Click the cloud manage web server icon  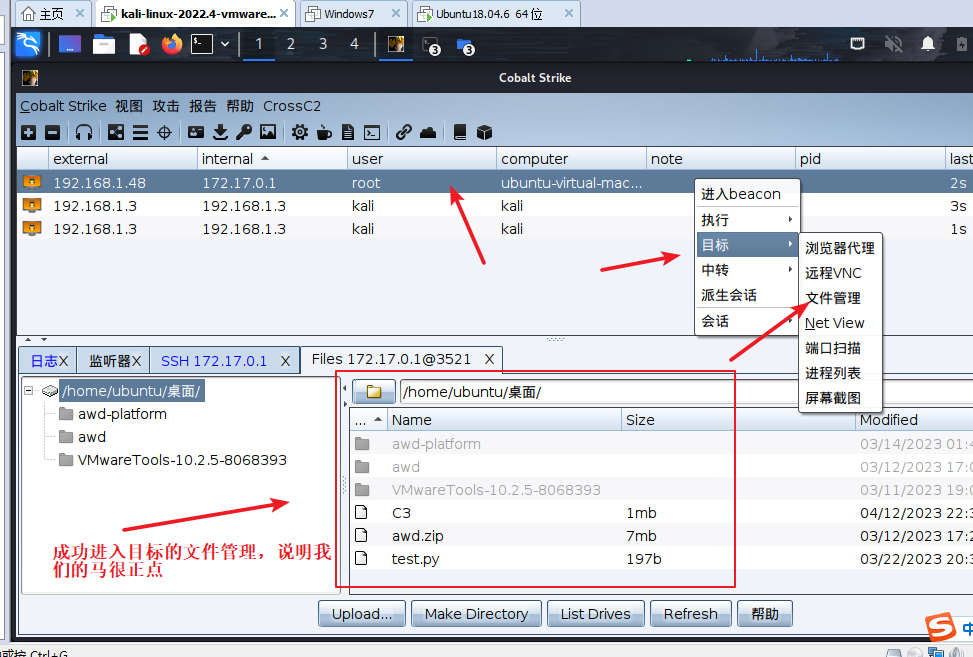pyautogui.click(x=428, y=132)
